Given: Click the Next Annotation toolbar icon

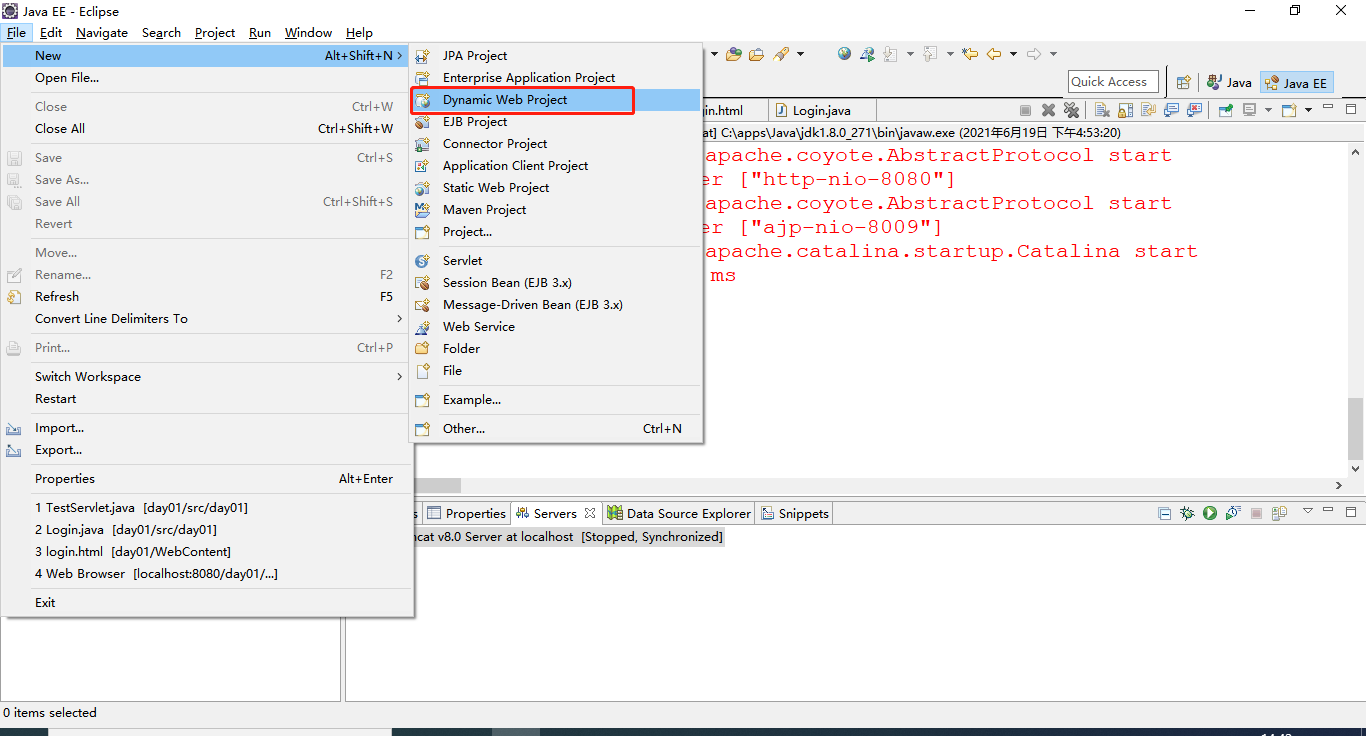Looking at the screenshot, I should pyautogui.click(x=890, y=54).
